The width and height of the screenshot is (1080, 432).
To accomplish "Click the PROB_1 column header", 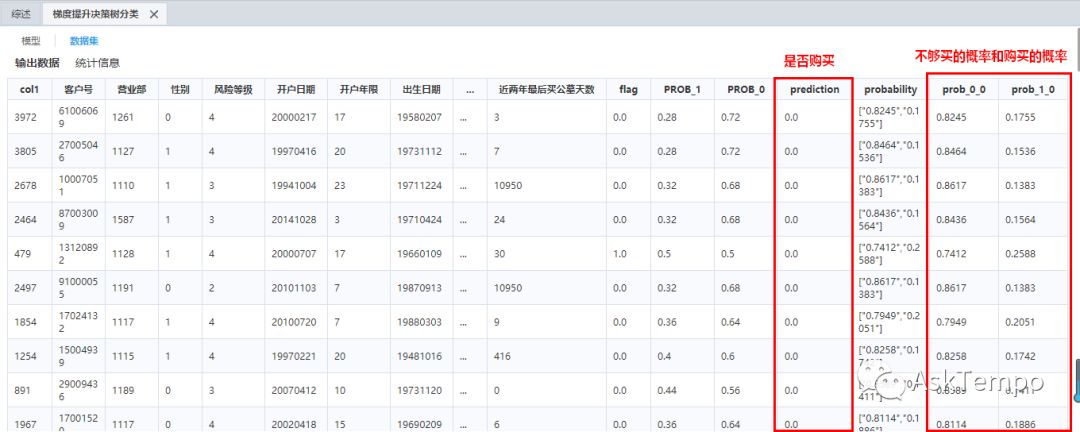I will (682, 90).
